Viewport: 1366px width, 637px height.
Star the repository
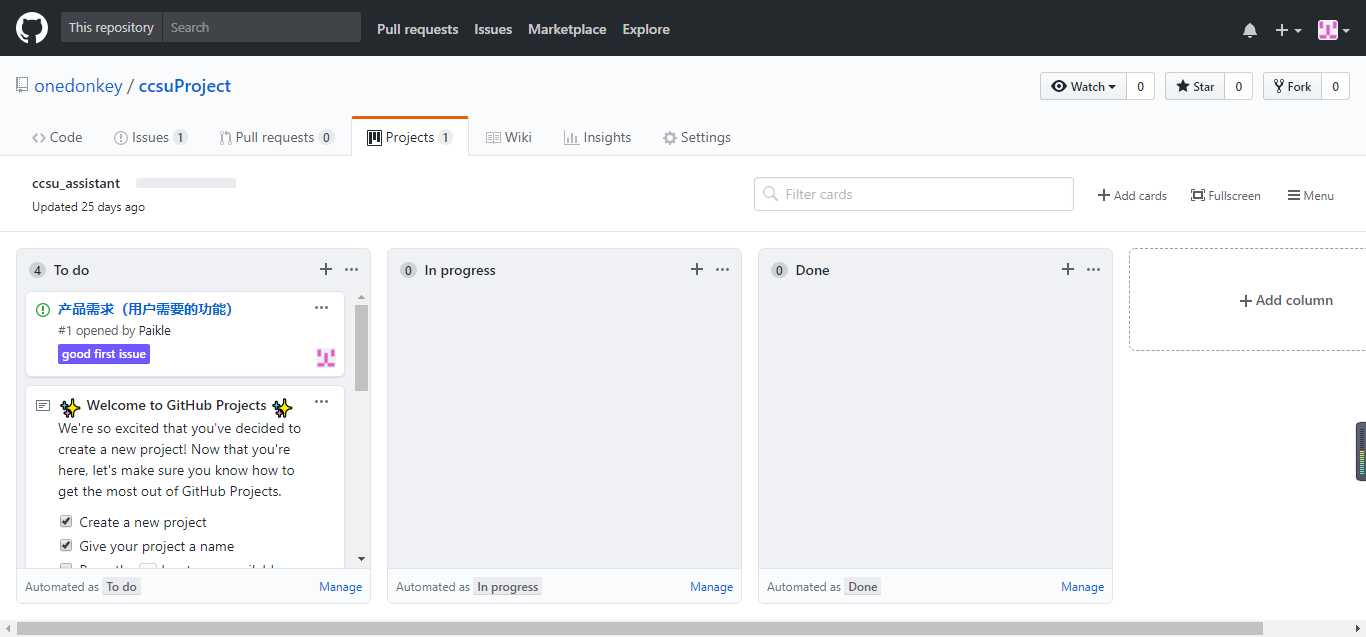(x=1195, y=86)
